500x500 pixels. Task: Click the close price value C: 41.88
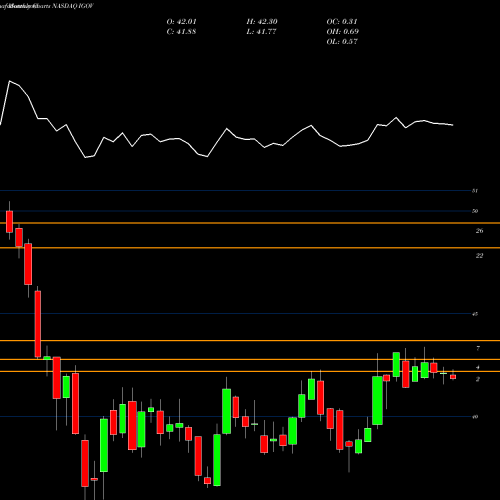pyautogui.click(x=181, y=32)
